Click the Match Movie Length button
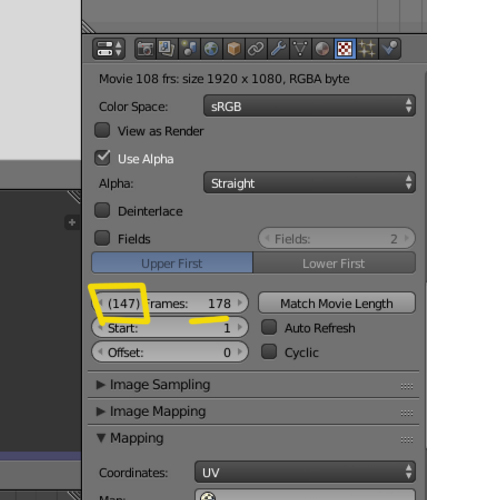The image size is (480, 500). 337,303
